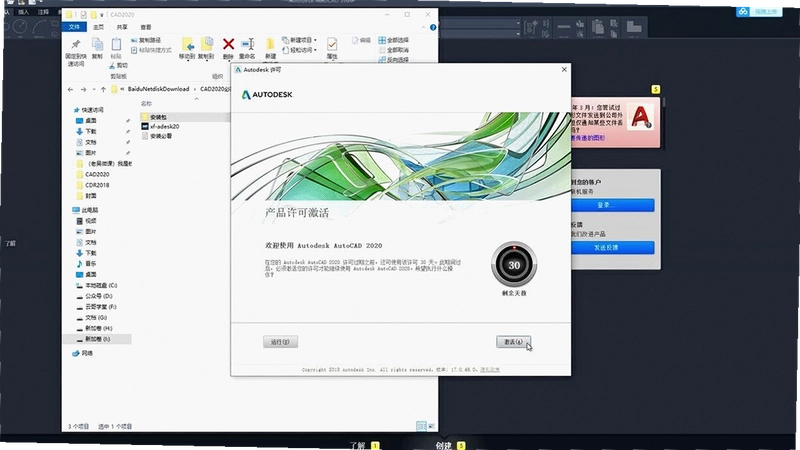Switch to the 共享 ribbon tab
The height and width of the screenshot is (450, 800).
122,27
